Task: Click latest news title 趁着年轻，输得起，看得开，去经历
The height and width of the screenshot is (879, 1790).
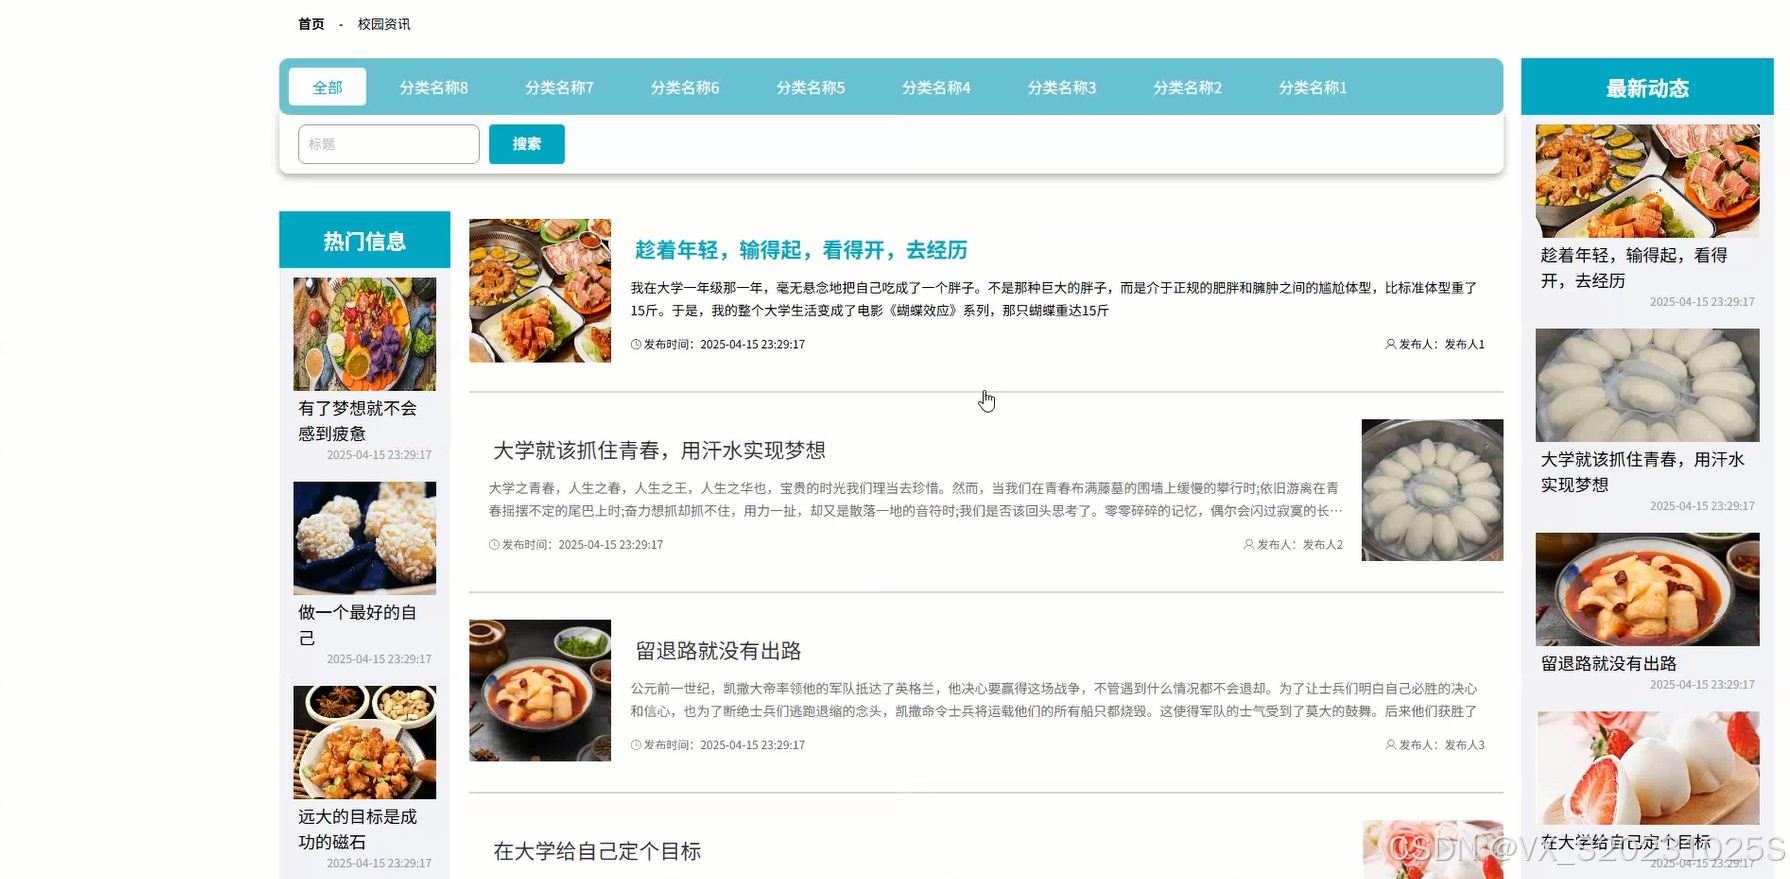Action: coord(1634,268)
